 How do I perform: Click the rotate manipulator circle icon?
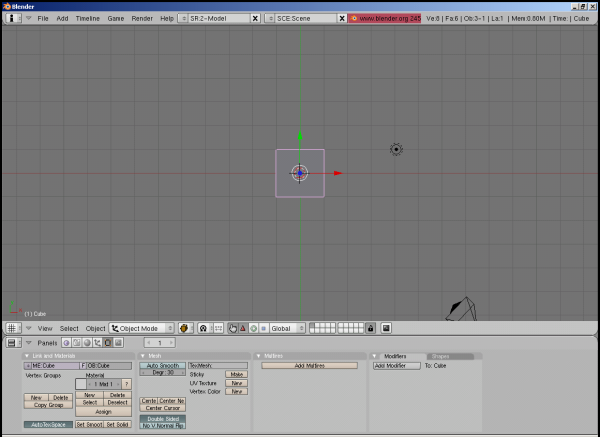pos(253,328)
